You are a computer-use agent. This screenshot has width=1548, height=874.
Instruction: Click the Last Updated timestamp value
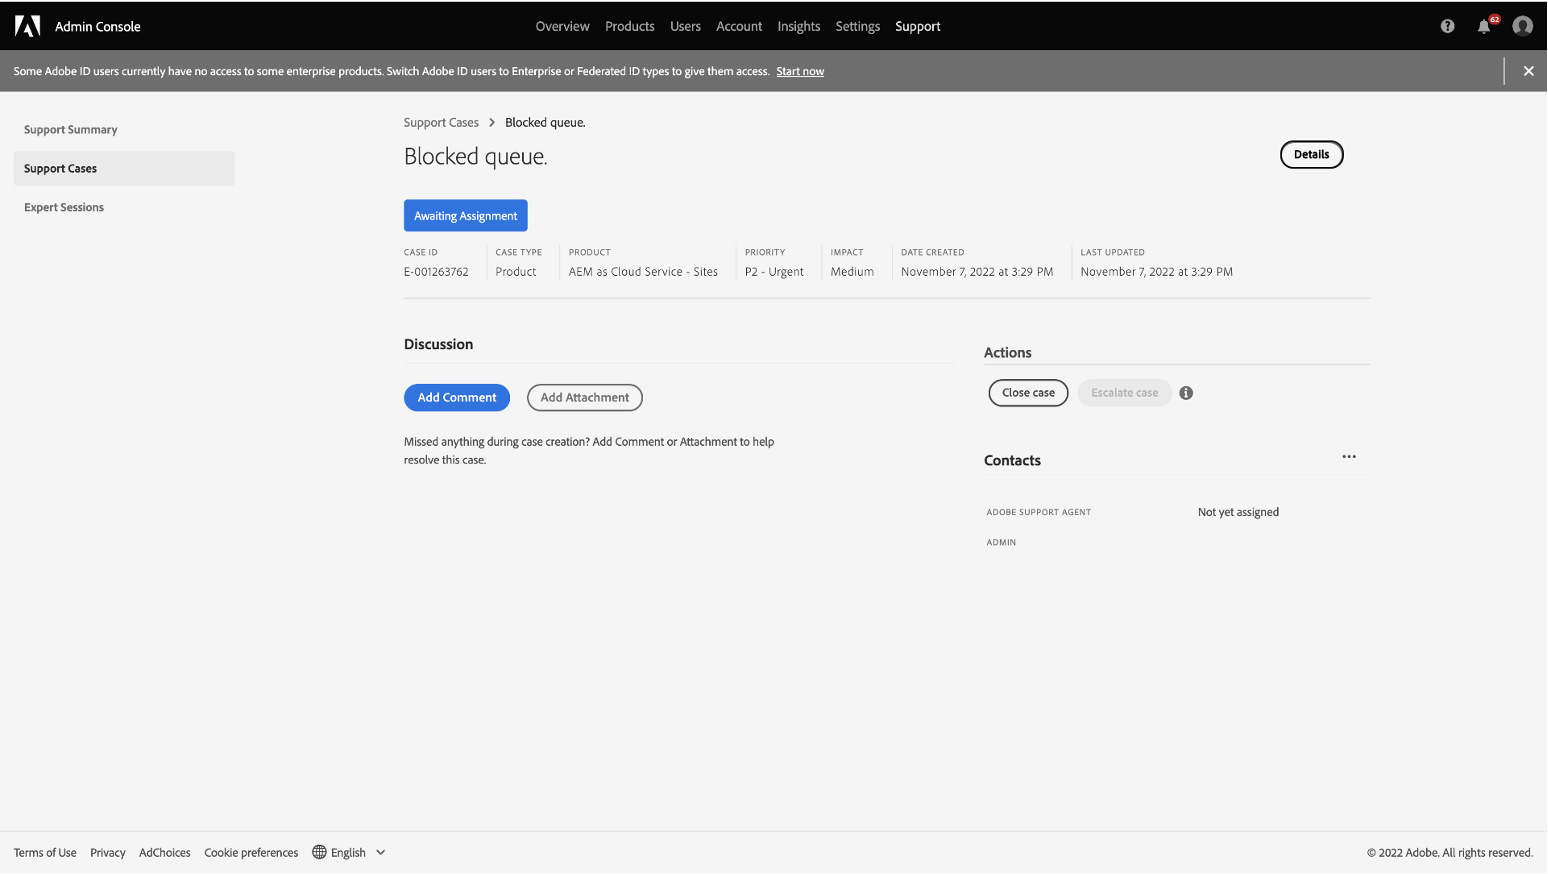[x=1157, y=272]
